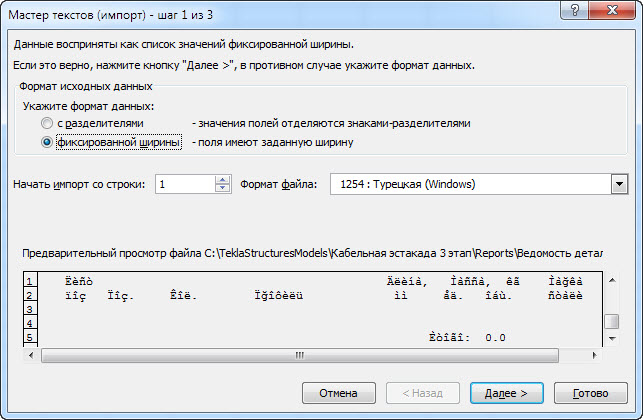Select the "фиксированной ширины" radio option
Viewport: 643px width, 420px height.
[47, 142]
